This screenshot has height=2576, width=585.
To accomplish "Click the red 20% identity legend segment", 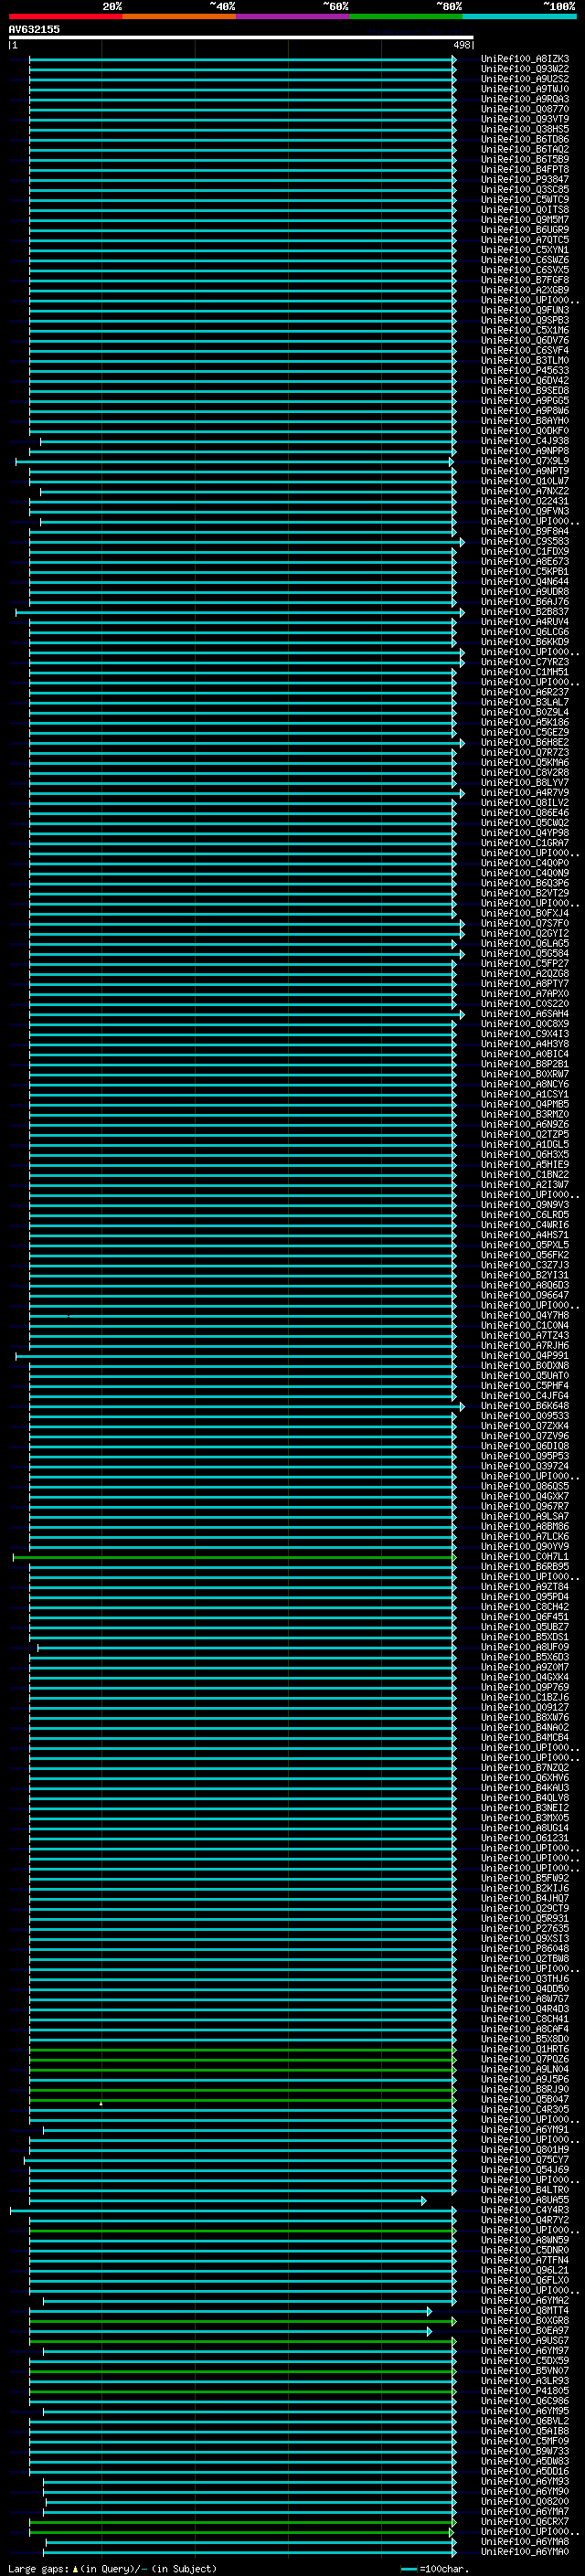I will point(65,16).
